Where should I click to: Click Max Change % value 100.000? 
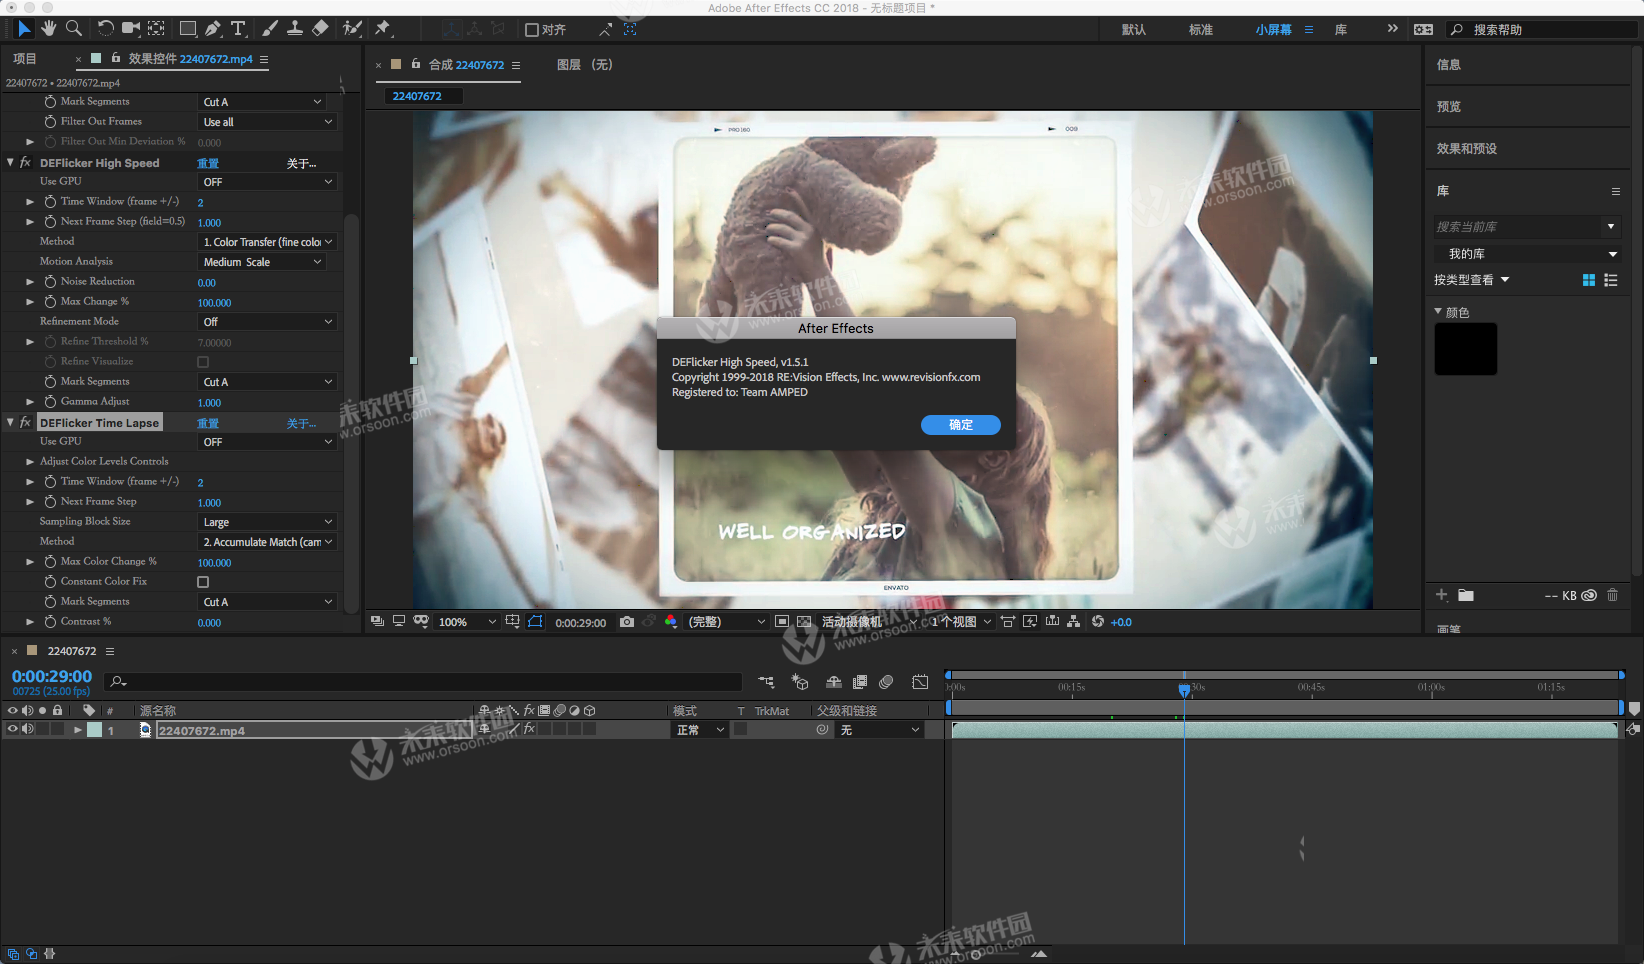[214, 303]
